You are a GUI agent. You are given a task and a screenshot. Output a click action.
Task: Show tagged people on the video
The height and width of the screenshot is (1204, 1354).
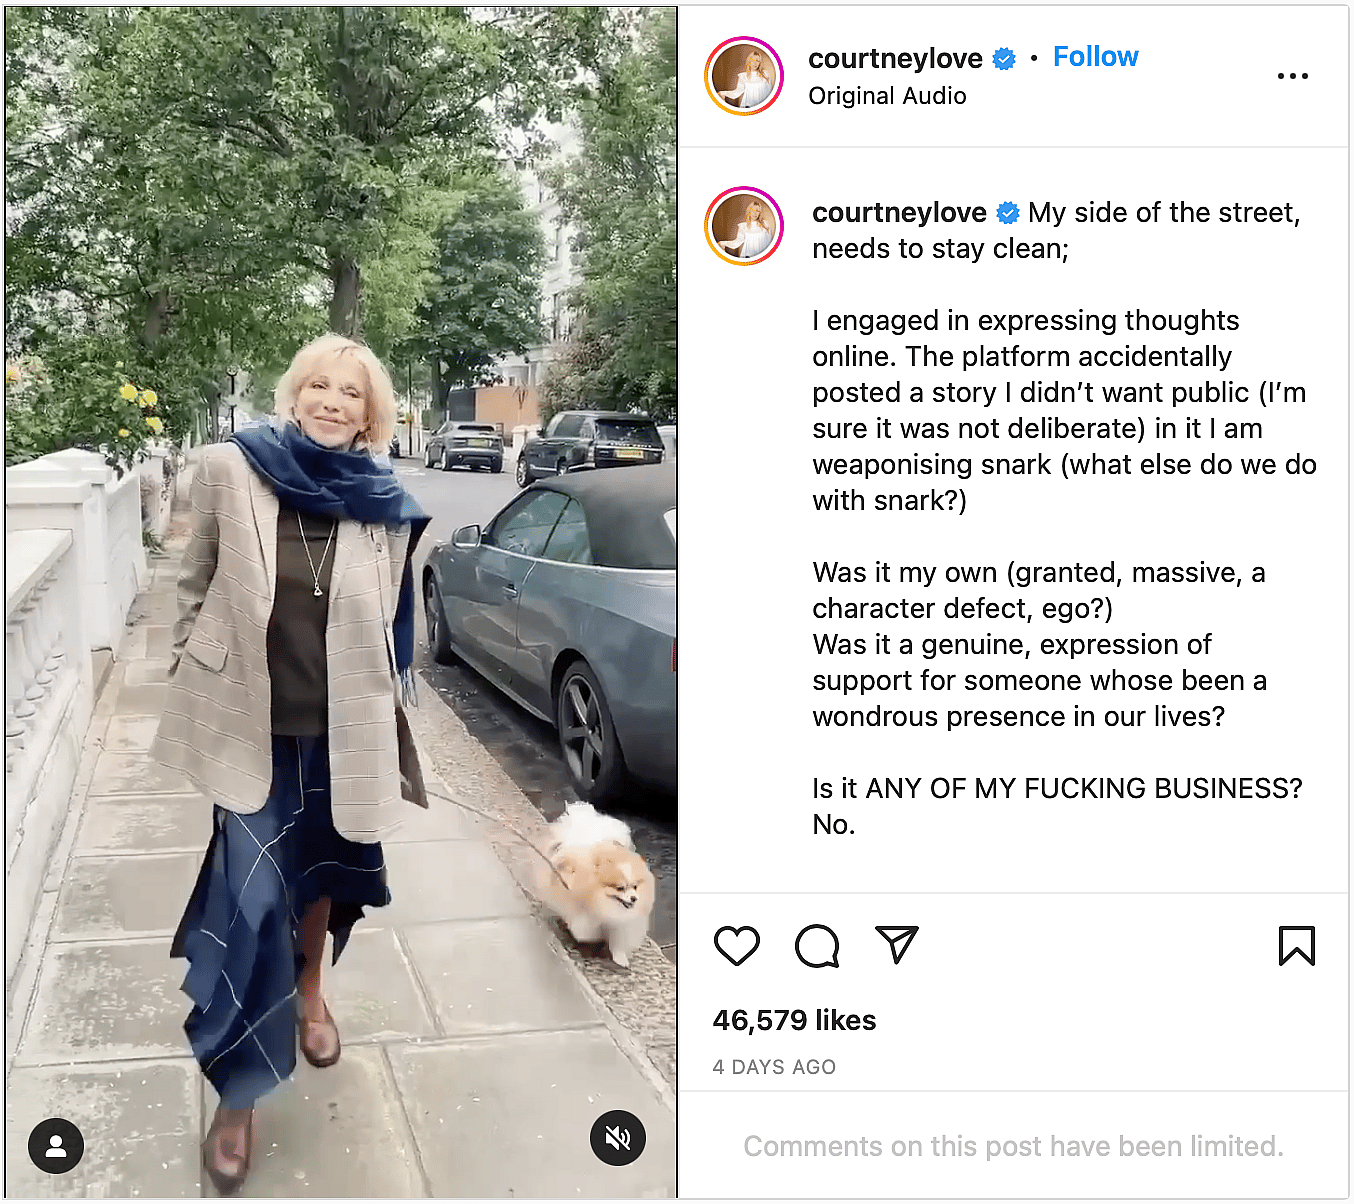[x=56, y=1145]
